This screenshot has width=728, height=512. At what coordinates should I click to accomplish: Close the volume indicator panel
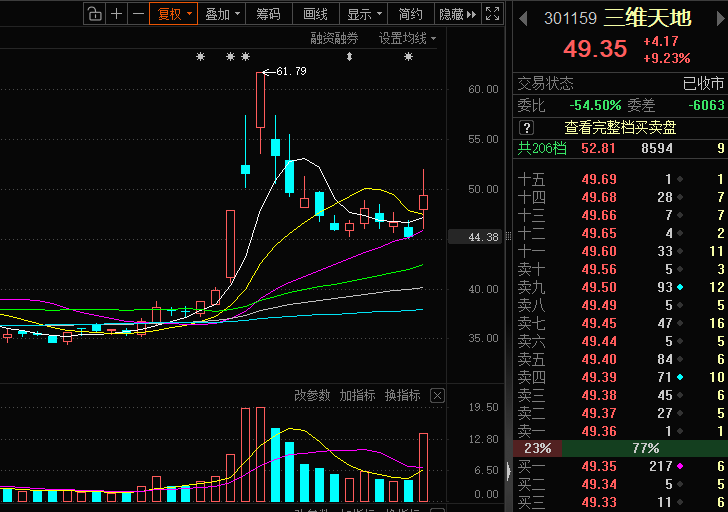point(437,395)
